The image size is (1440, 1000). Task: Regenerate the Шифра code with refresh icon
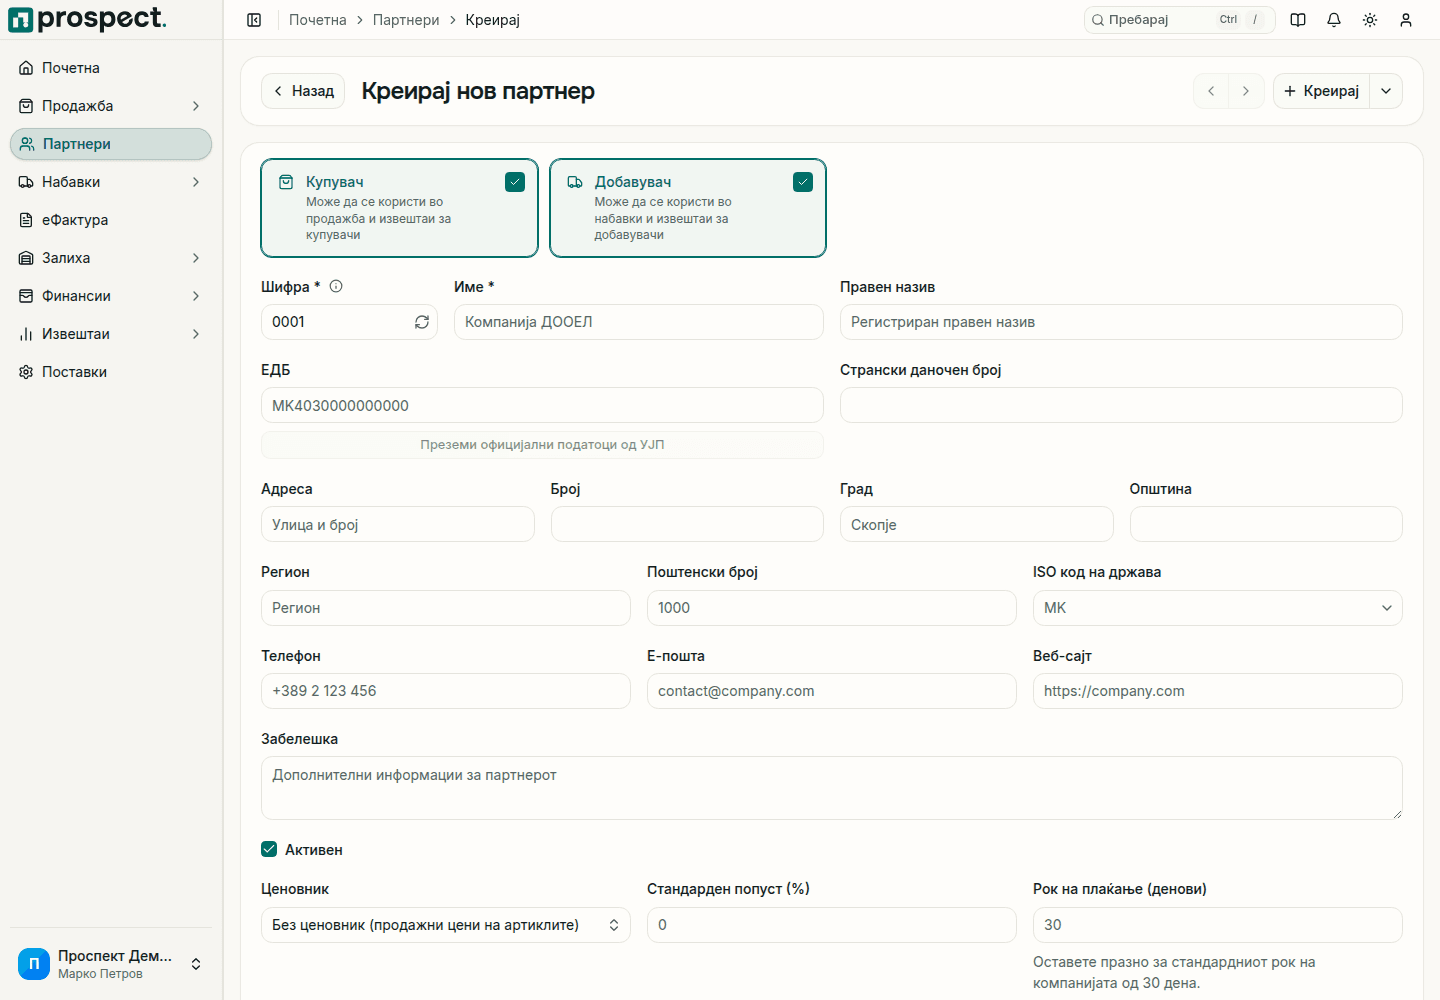(x=422, y=322)
